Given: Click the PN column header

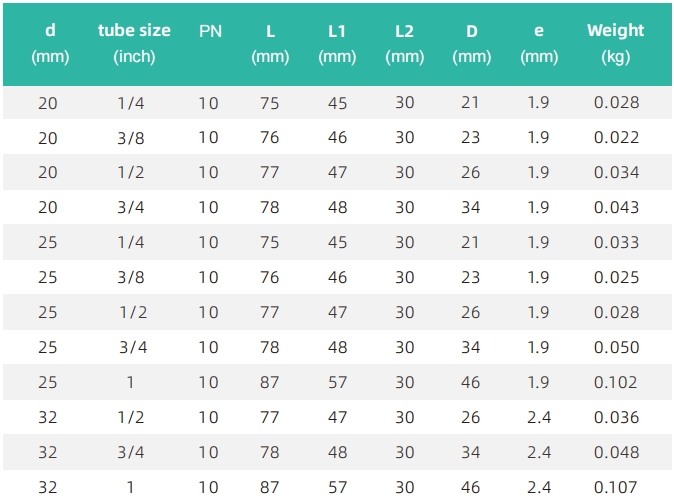Looking at the screenshot, I should [x=210, y=31].
